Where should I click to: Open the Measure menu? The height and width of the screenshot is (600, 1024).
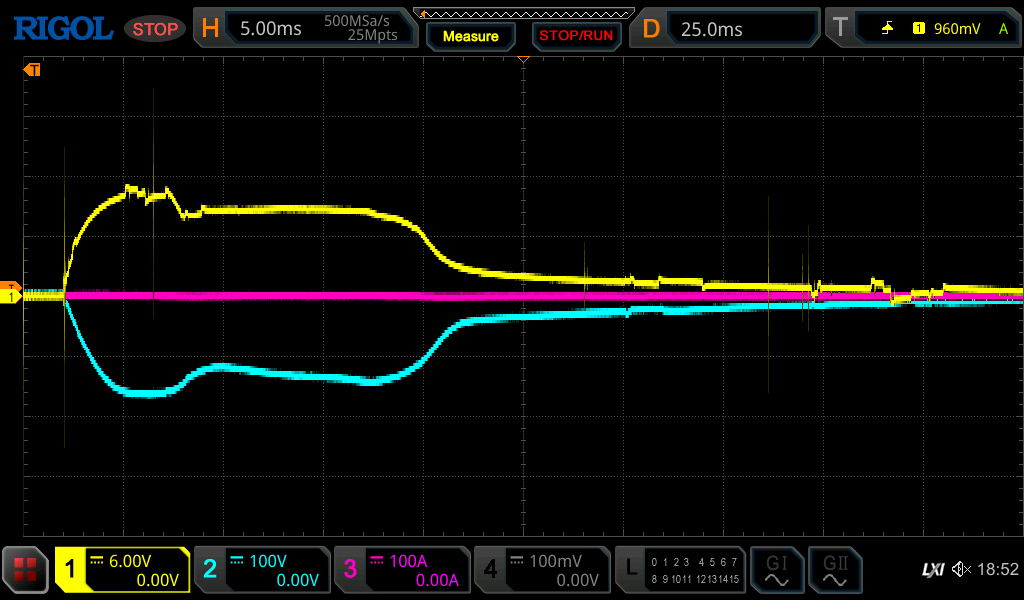470,36
